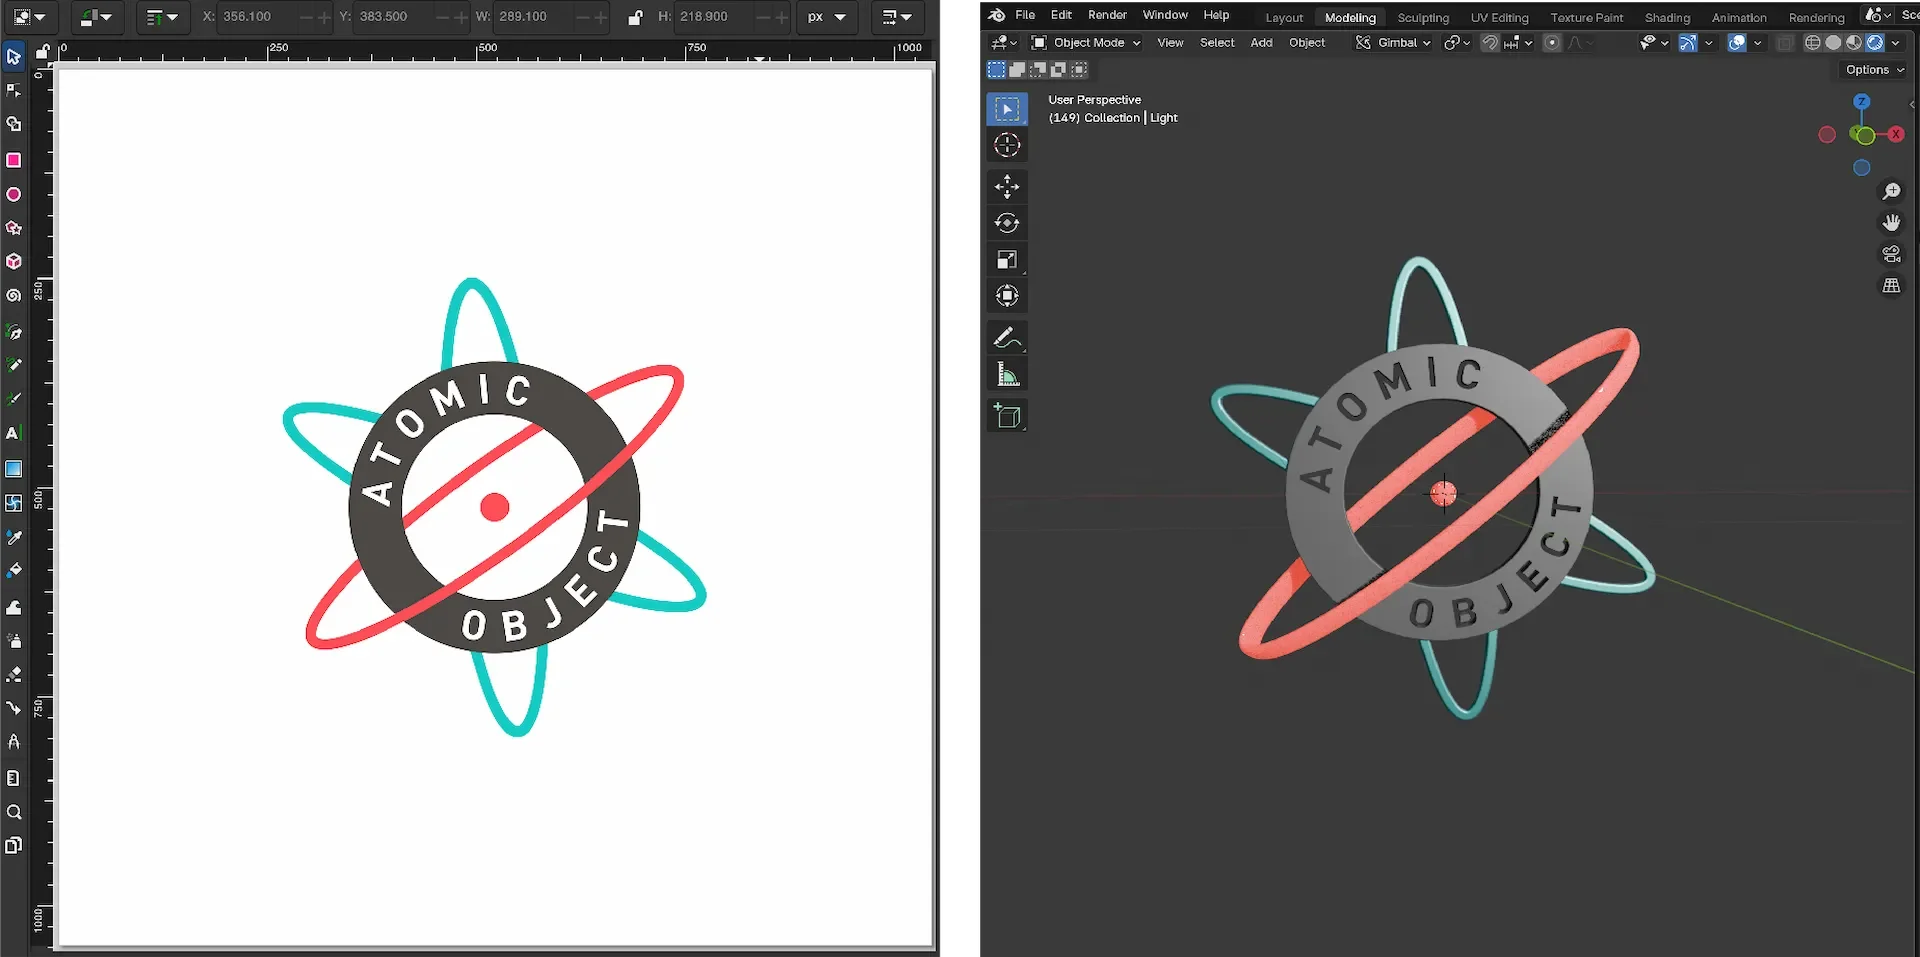Image resolution: width=1920 pixels, height=957 pixels.
Task: Select the Inkscape ellipse tool
Action: 13,194
